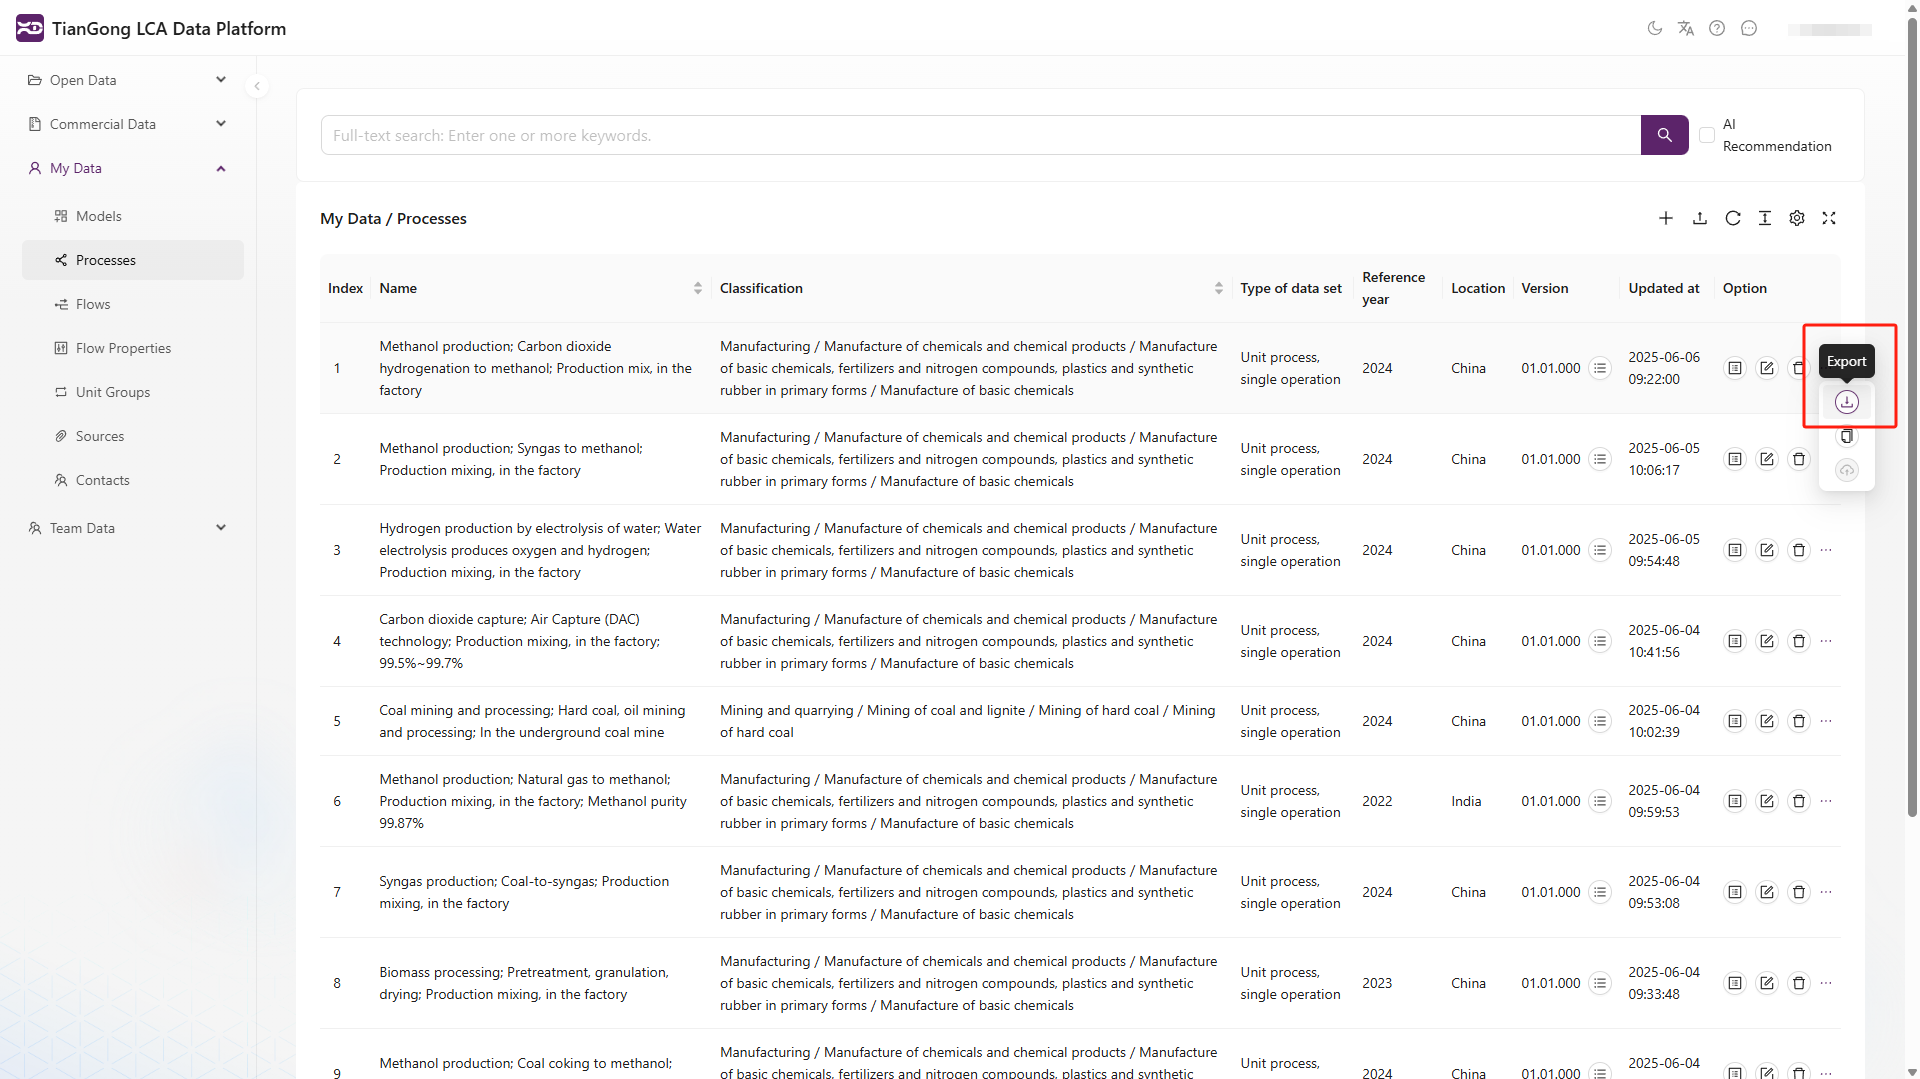The height and width of the screenshot is (1079, 1920).
Task: Collapse the sidebar with arrow handle
Action: point(257,86)
